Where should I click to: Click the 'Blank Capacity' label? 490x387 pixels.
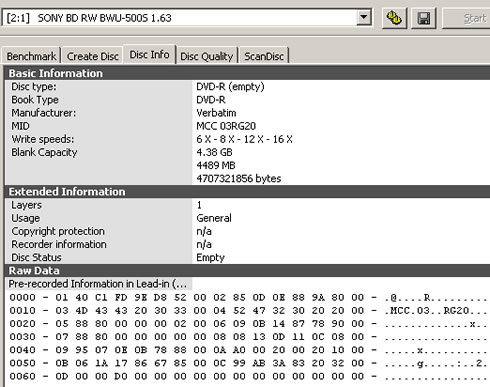pyautogui.click(x=44, y=152)
